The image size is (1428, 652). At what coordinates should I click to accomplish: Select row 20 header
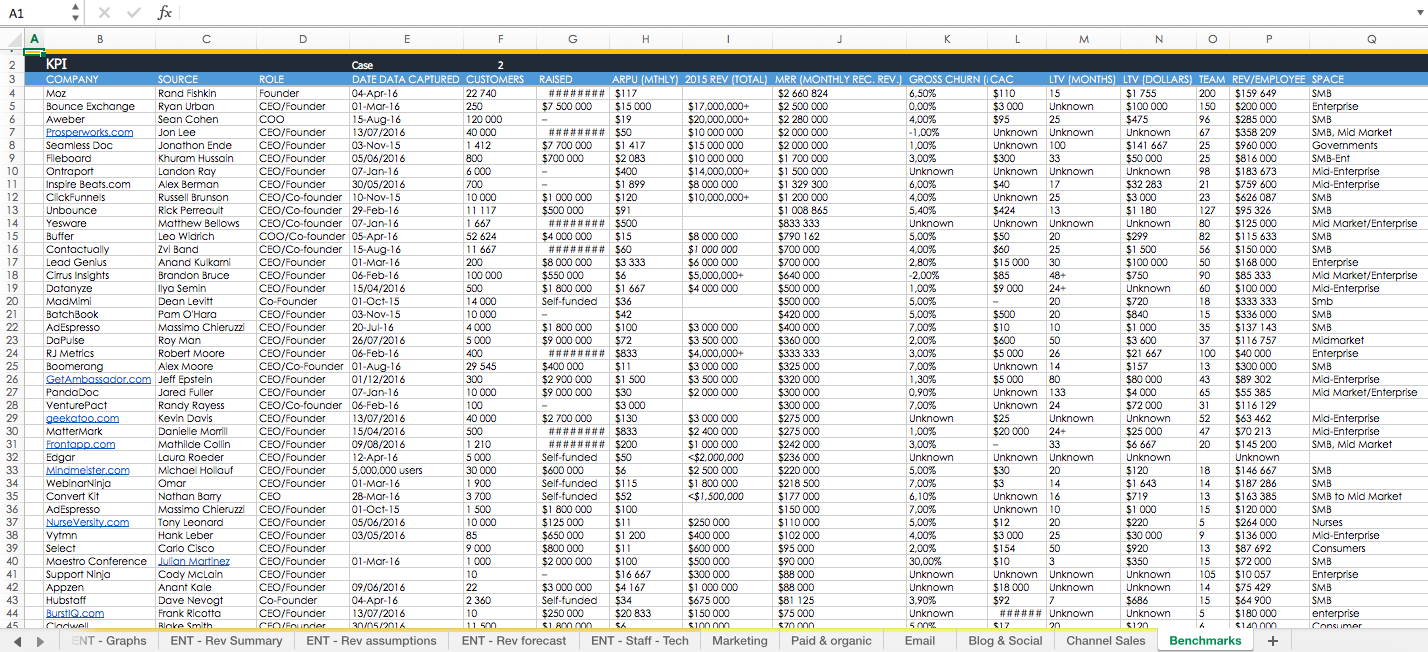pyautogui.click(x=11, y=301)
